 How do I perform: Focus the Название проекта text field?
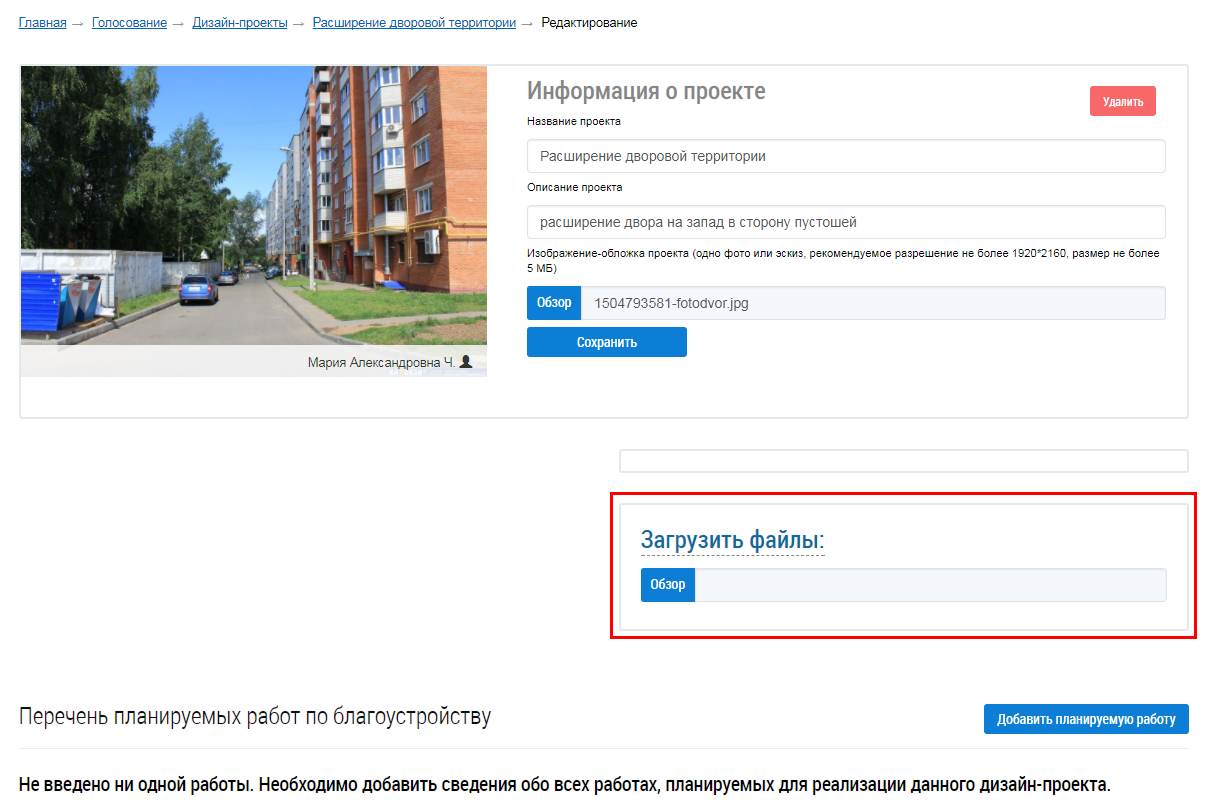click(846, 156)
